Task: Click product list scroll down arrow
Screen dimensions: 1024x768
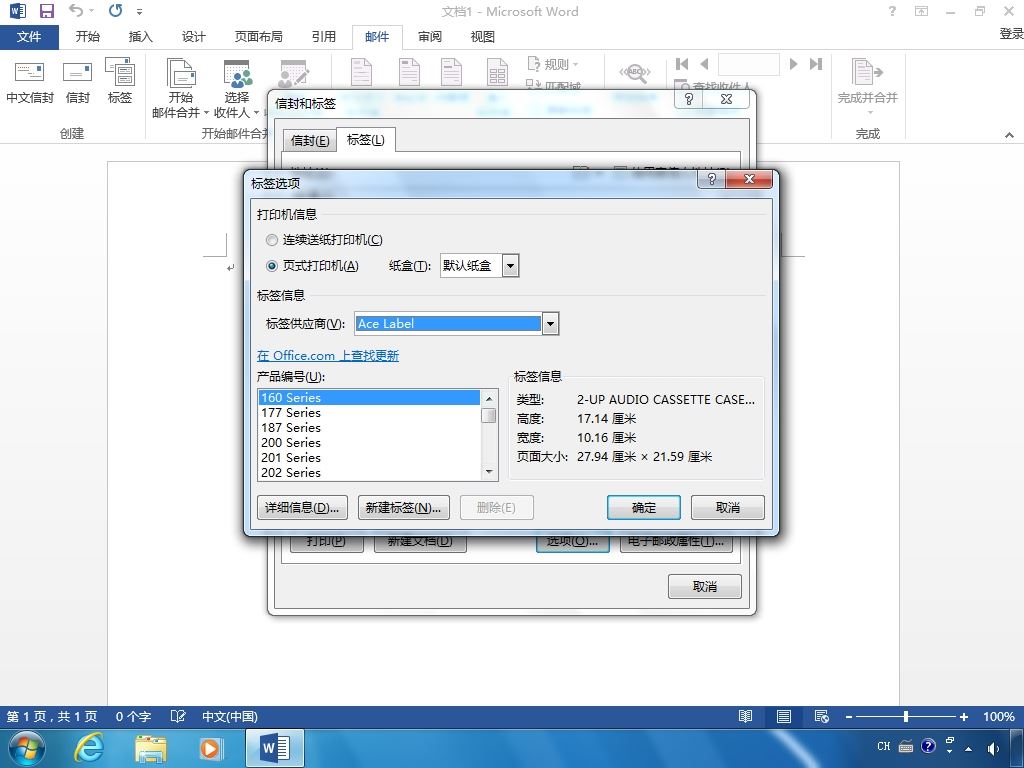Action: pos(489,472)
